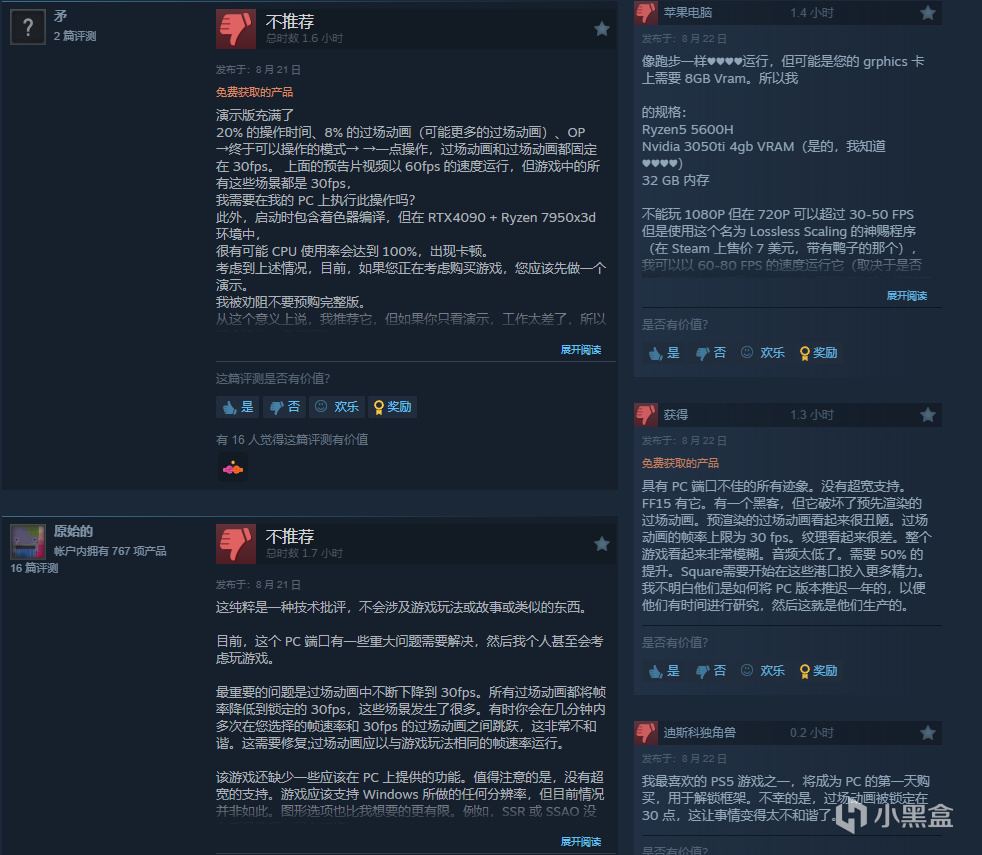Give an 奖励 award to 获得's review
This screenshot has height=855, width=982.
819,671
